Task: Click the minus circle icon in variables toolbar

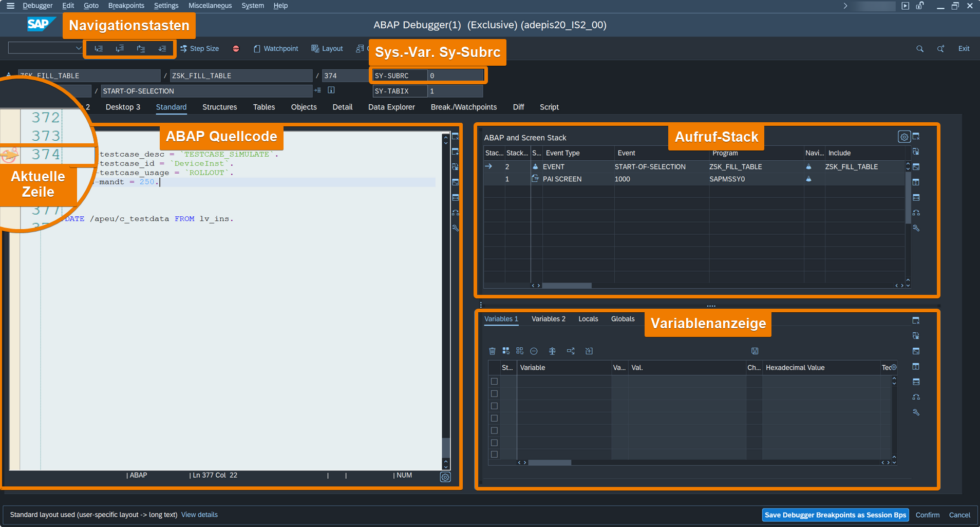Action: [x=534, y=351]
